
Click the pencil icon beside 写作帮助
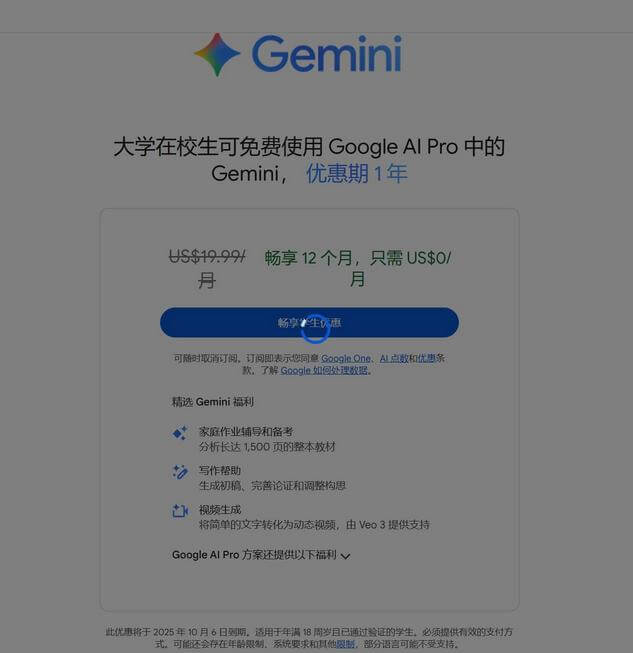[x=180, y=472]
